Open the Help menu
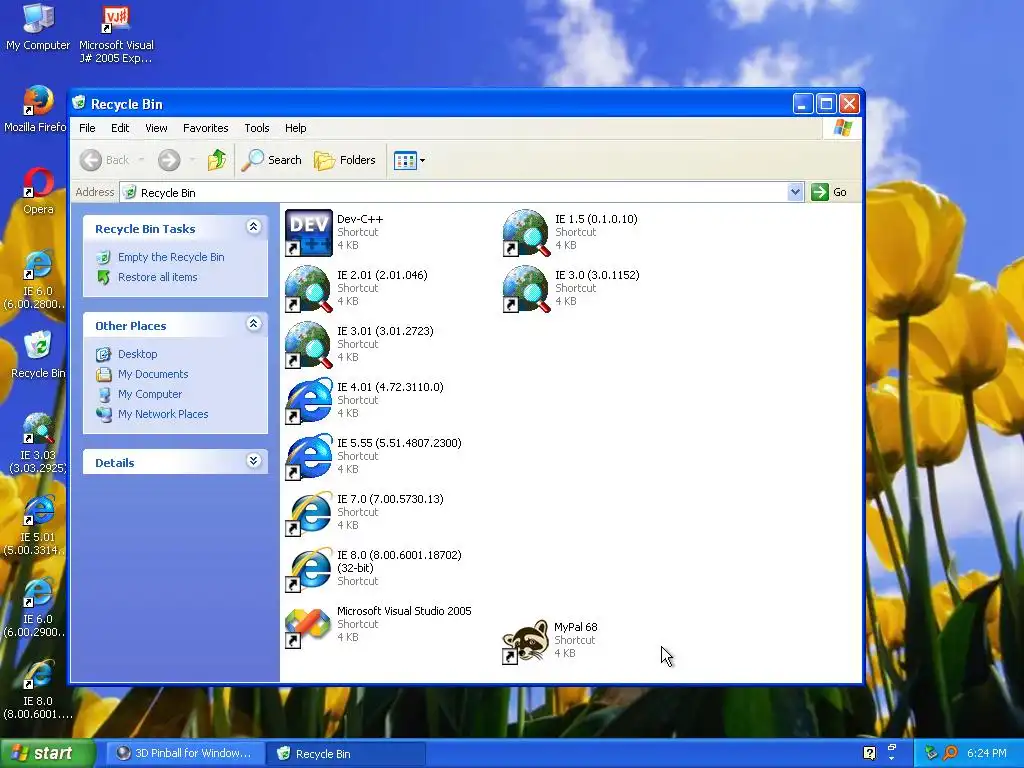Screen dimensions: 1024x768 295,128
